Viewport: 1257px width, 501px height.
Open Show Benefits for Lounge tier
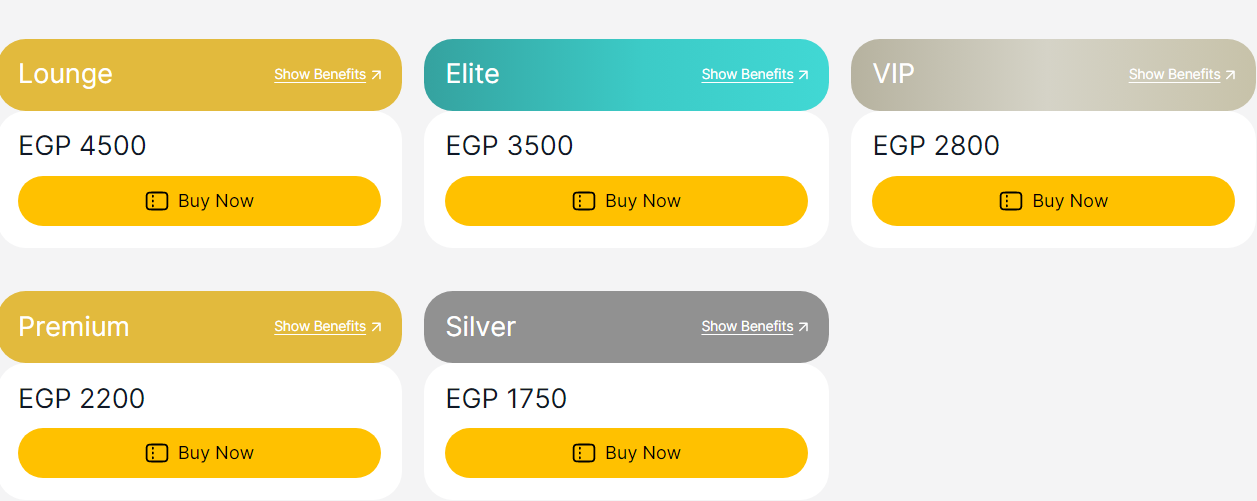[x=320, y=75]
